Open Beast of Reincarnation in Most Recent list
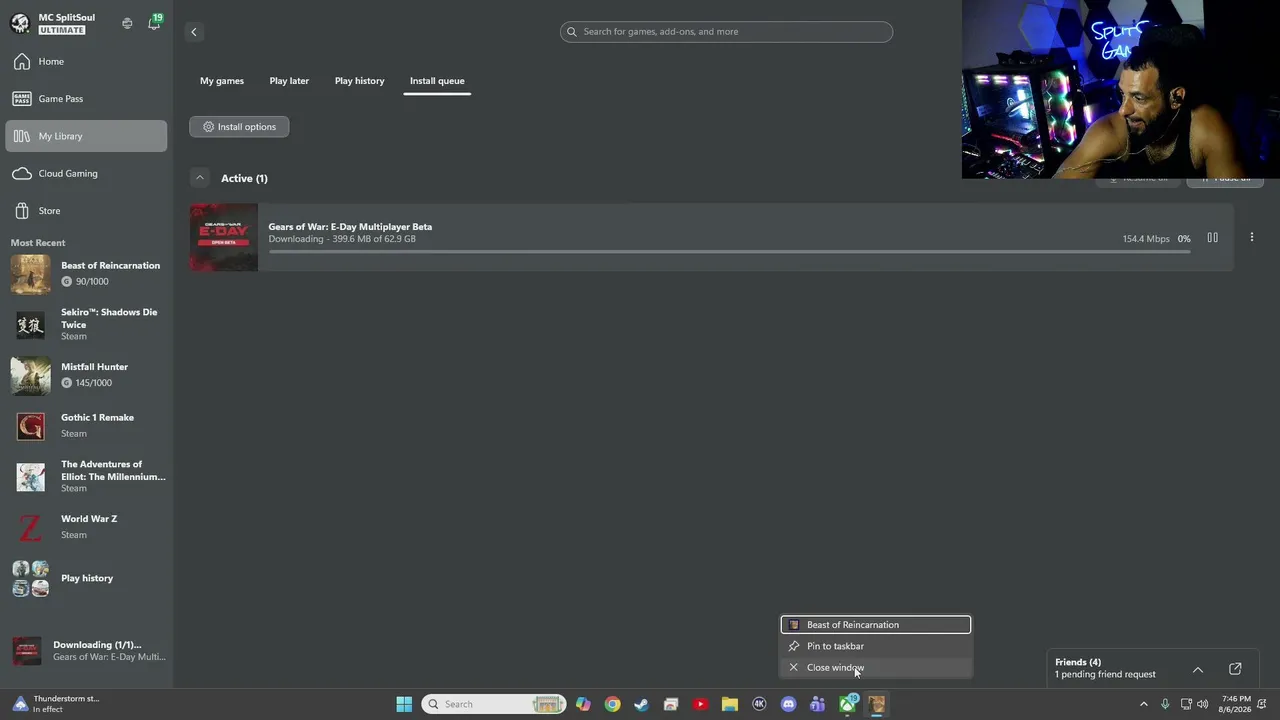This screenshot has height=720, width=1280. 86,273
